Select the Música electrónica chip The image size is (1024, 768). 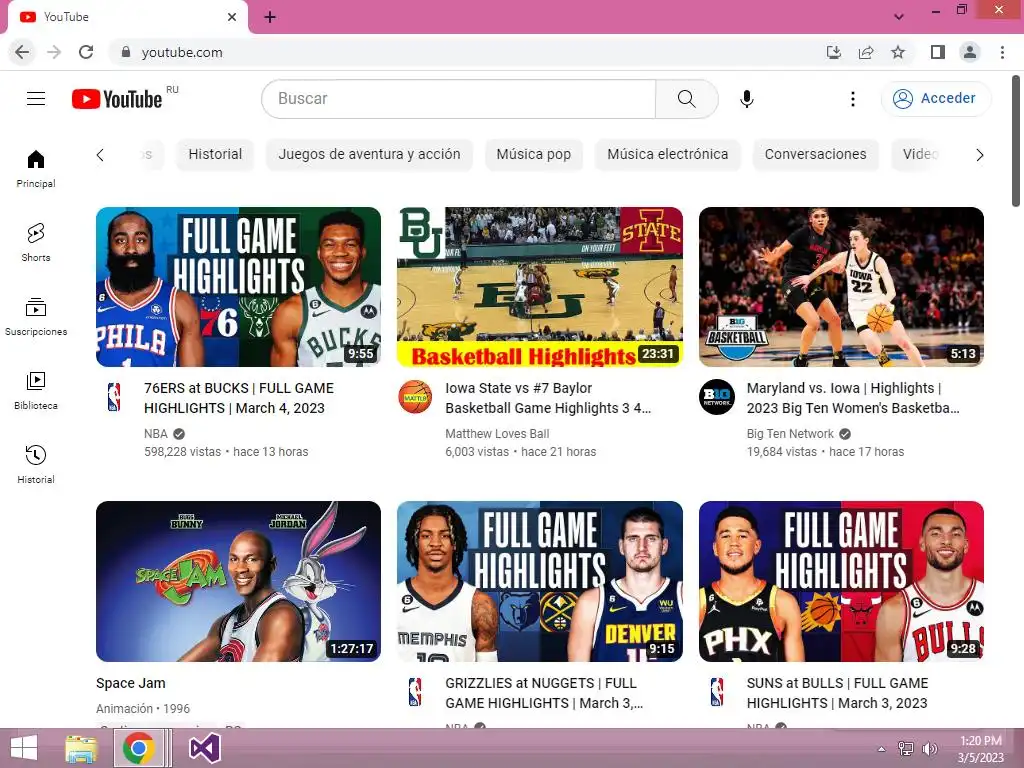pos(667,155)
